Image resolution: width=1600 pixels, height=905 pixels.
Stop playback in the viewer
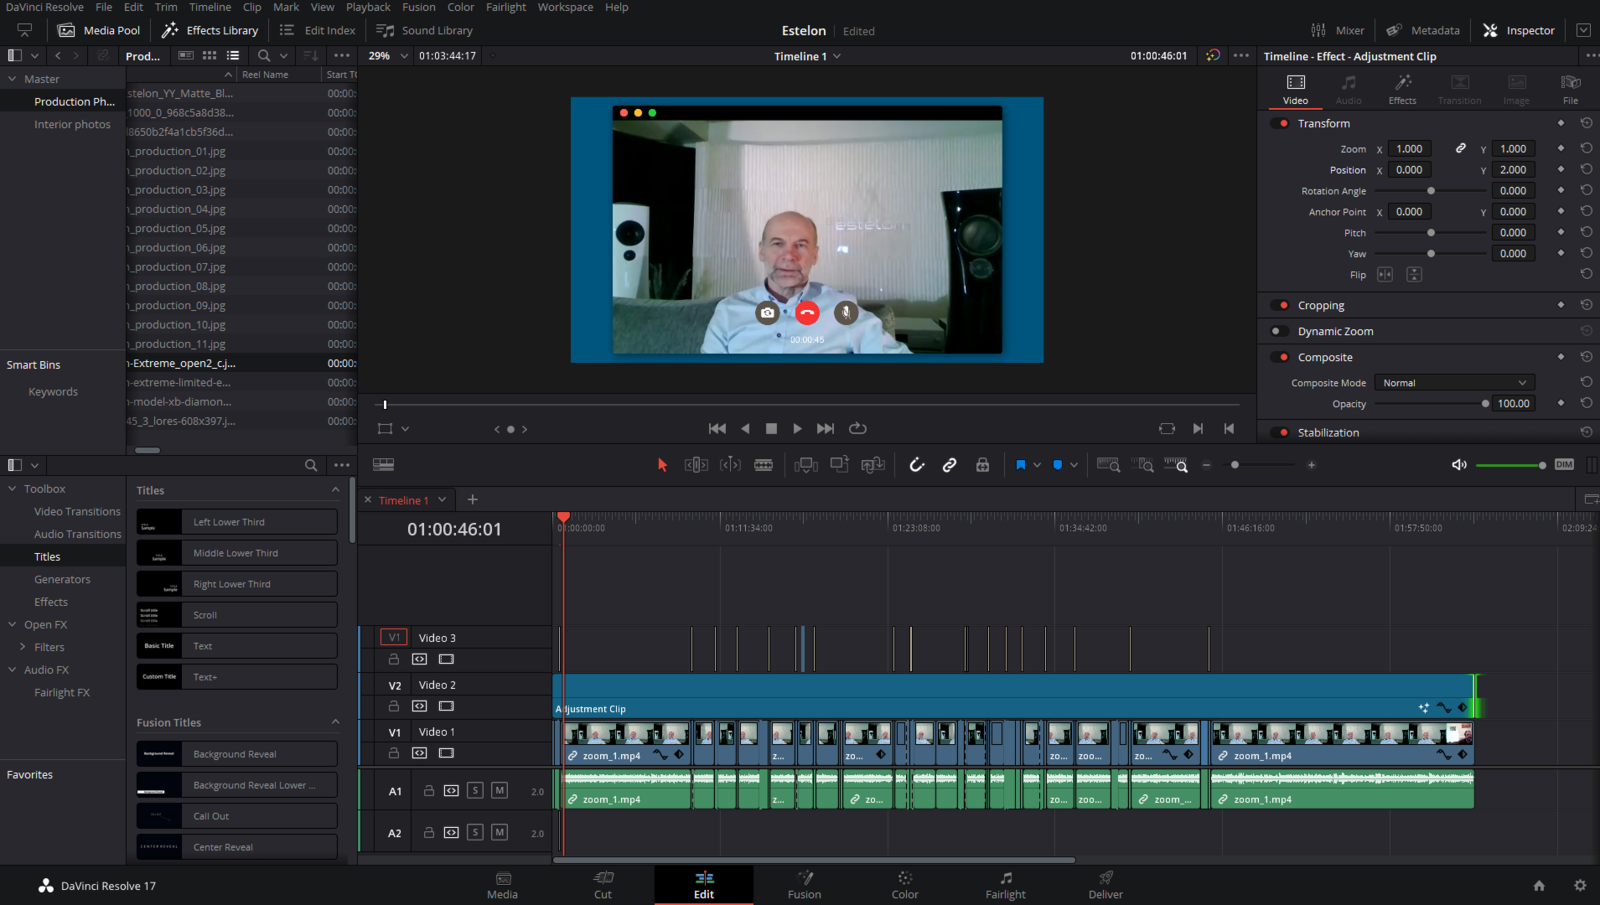pos(771,429)
